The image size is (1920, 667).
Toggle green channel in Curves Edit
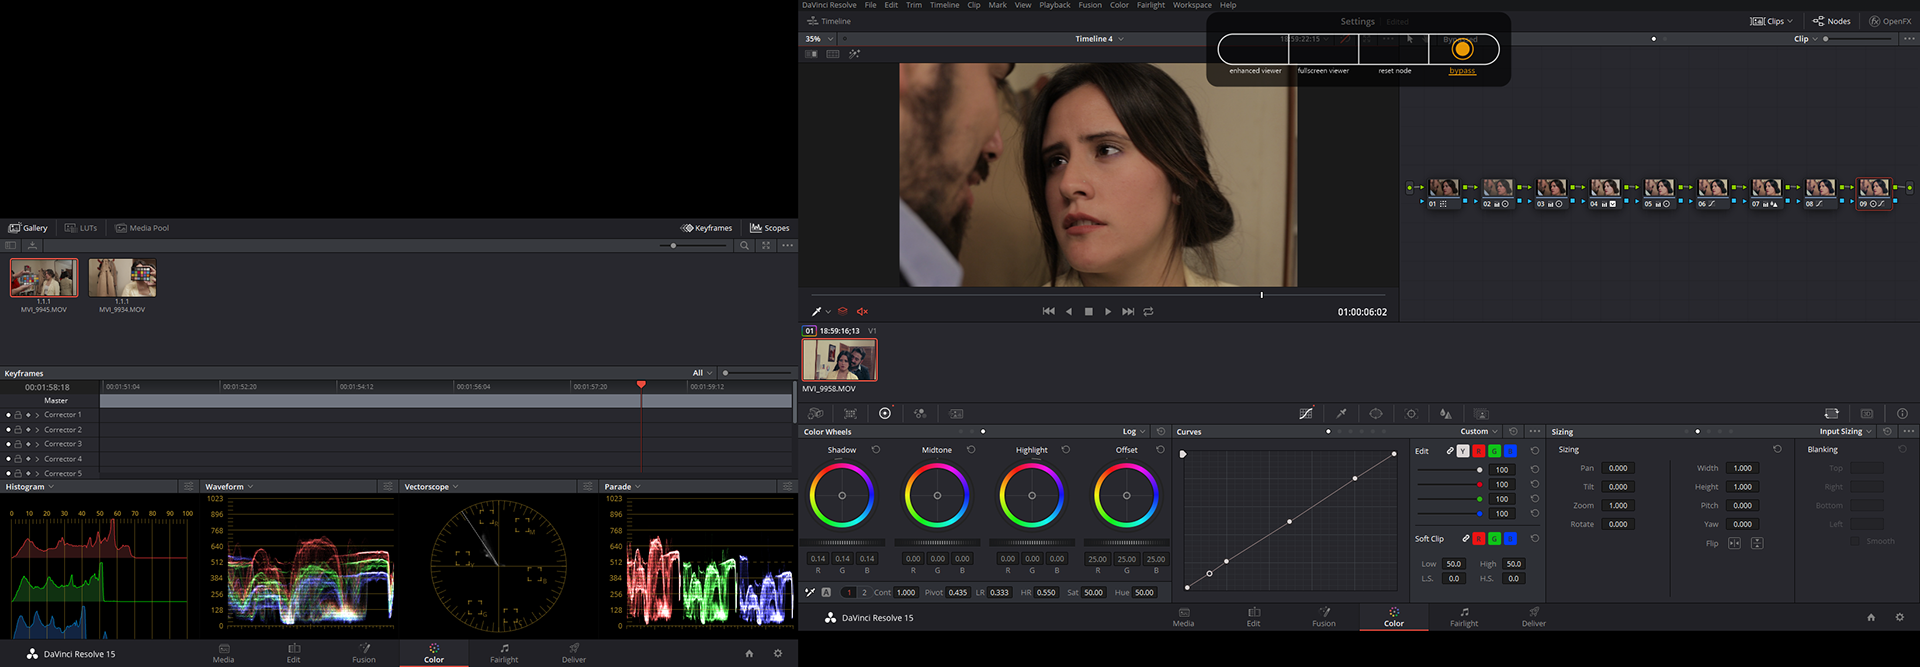point(1495,451)
